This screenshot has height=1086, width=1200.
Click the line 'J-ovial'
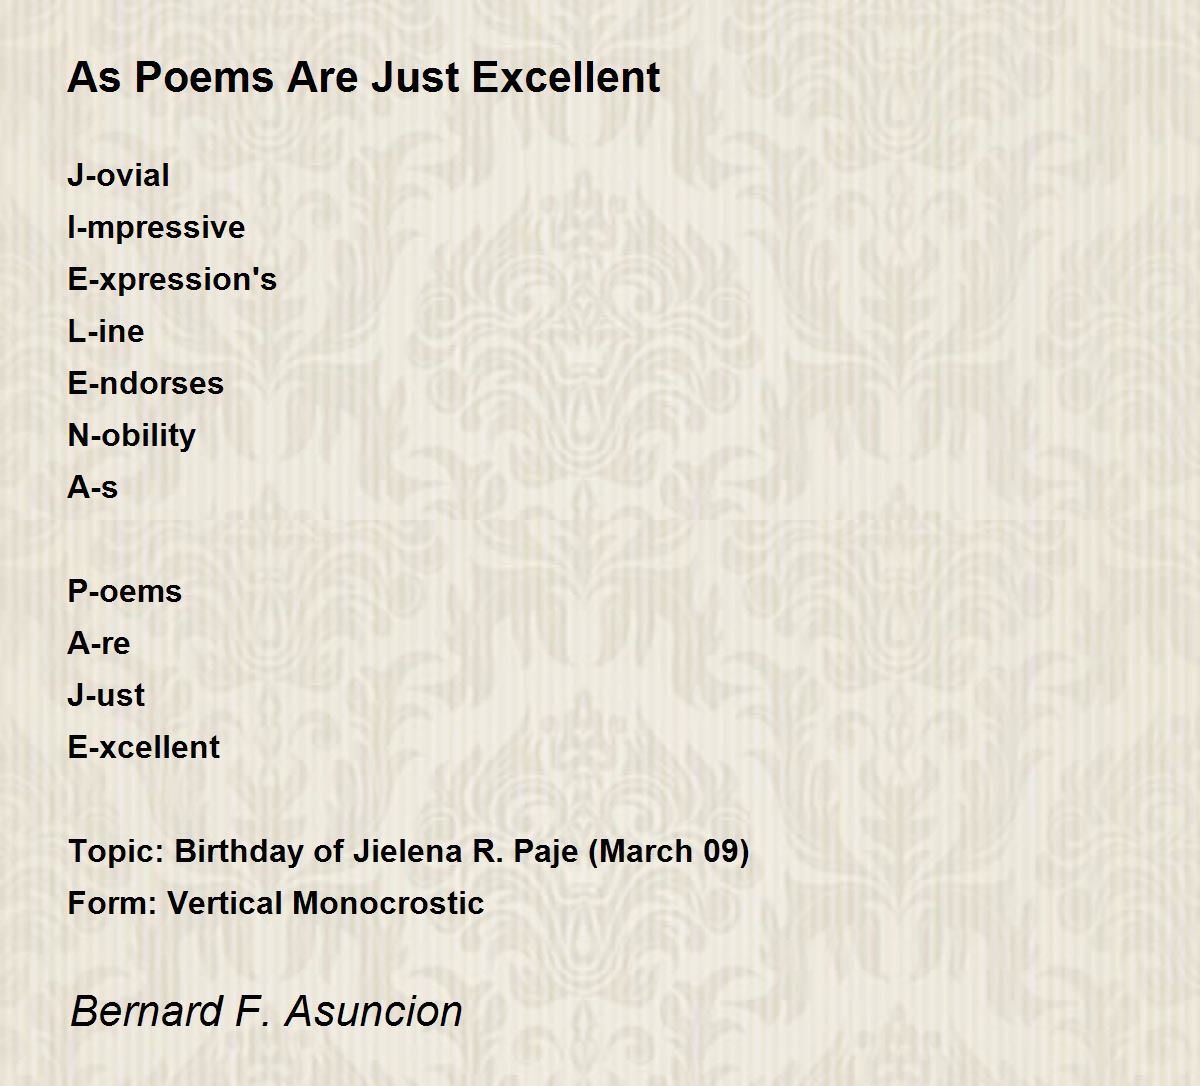[118, 175]
